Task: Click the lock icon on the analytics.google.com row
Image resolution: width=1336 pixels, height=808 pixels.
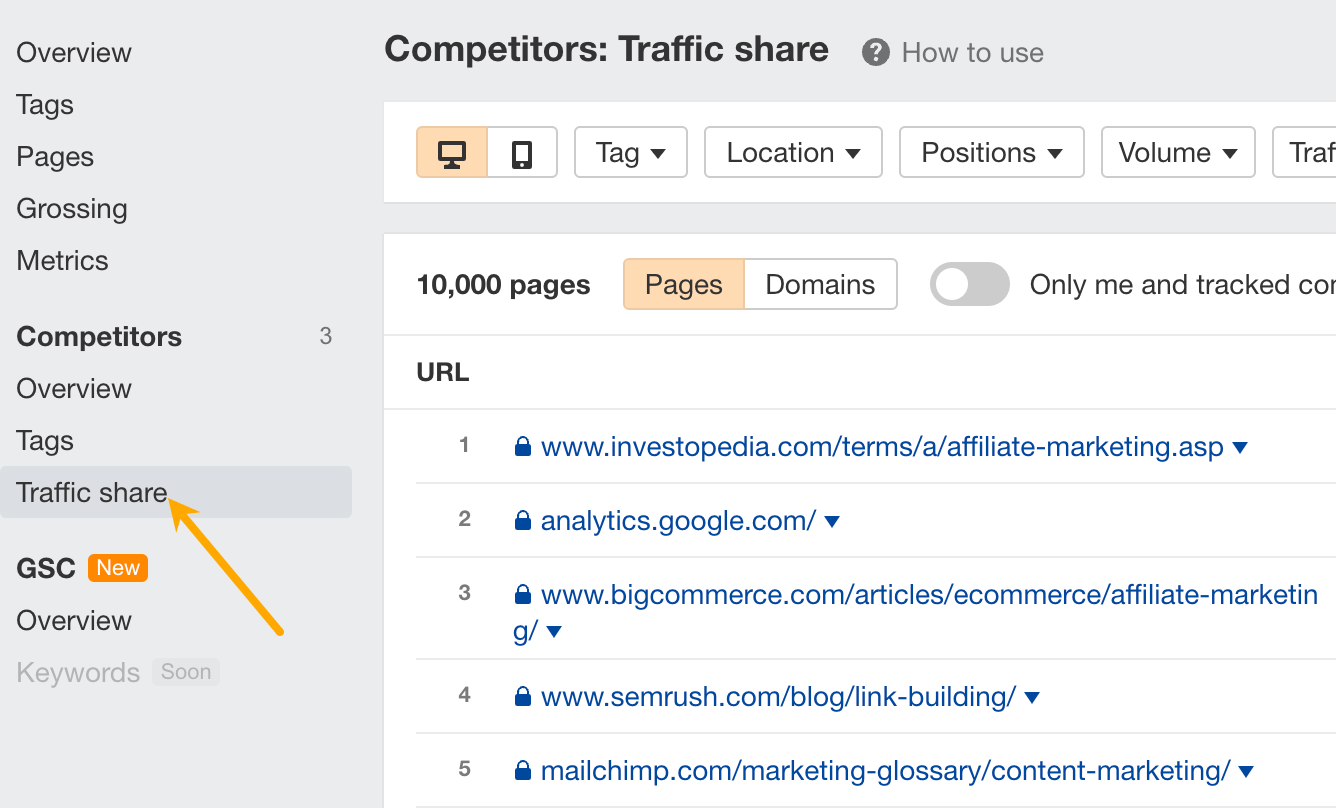Action: tap(523, 520)
